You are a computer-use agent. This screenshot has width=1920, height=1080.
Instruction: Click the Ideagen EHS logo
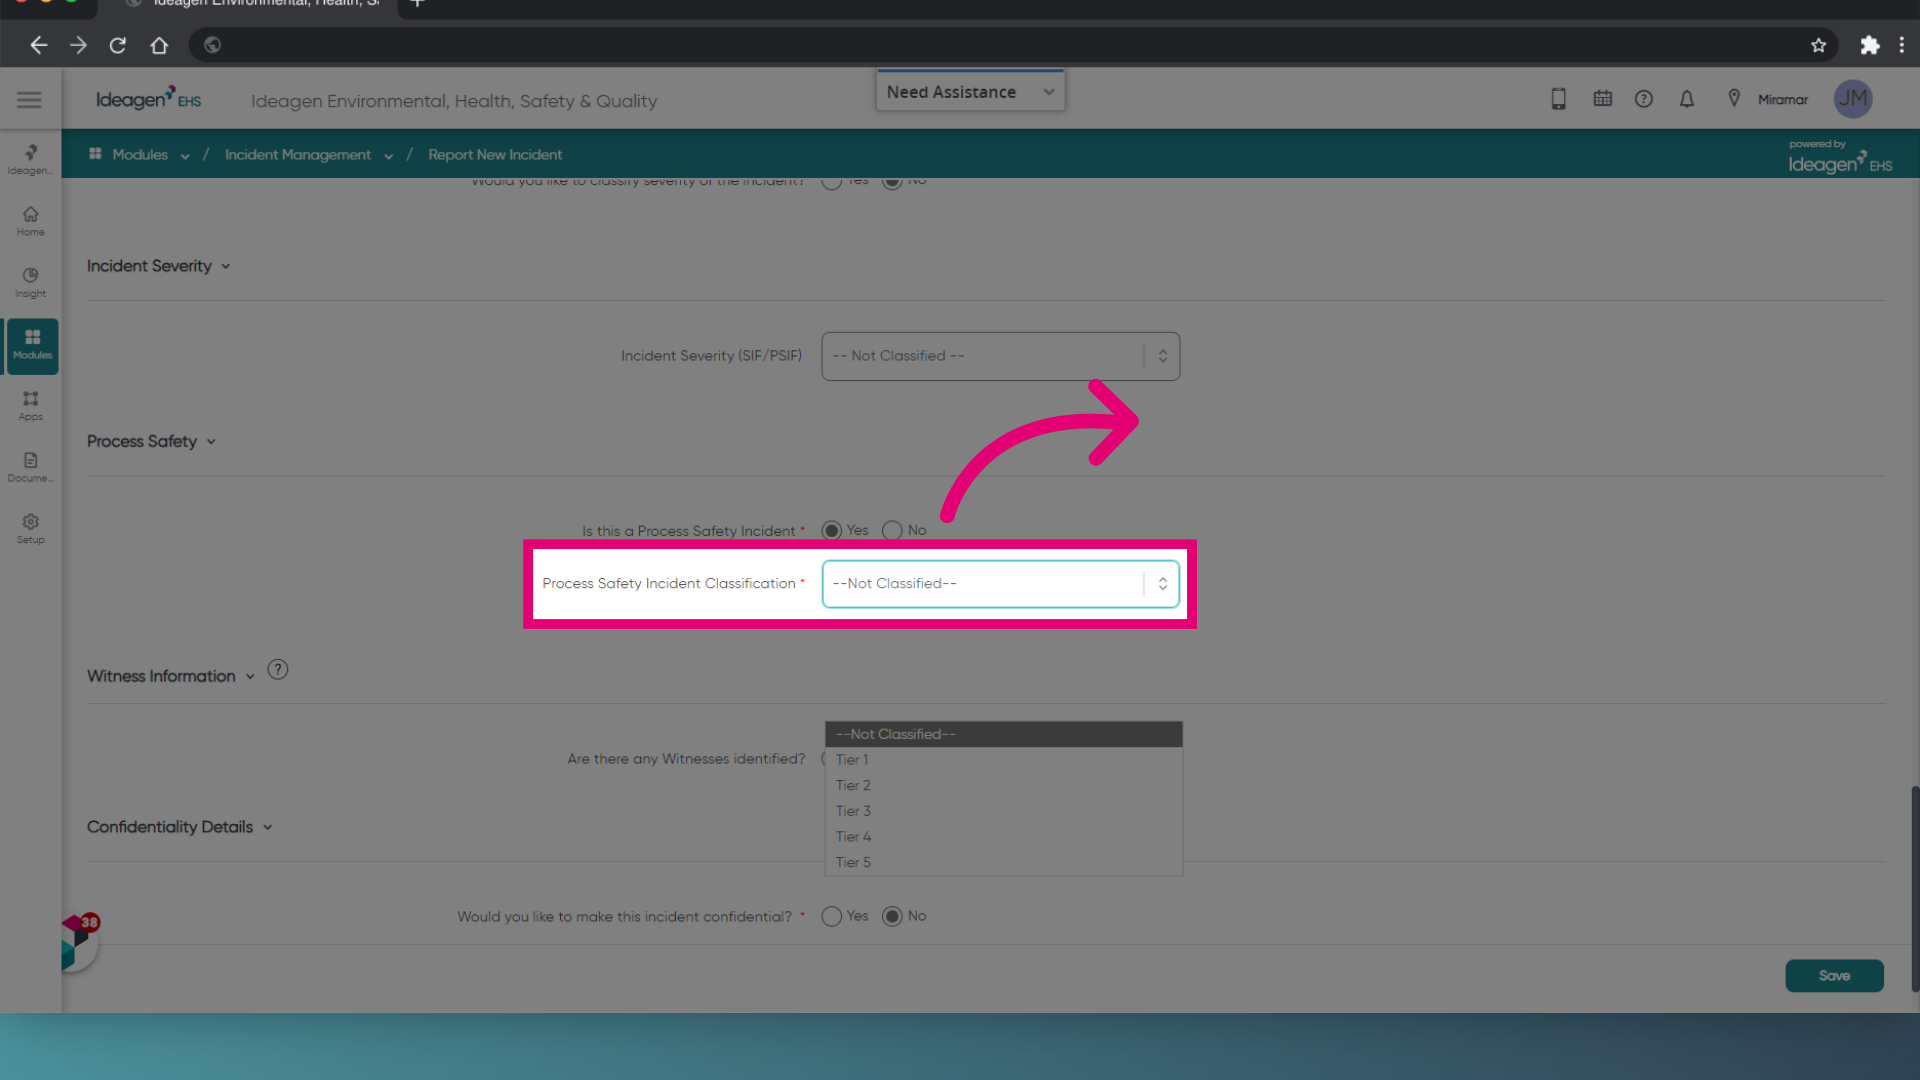(x=148, y=99)
